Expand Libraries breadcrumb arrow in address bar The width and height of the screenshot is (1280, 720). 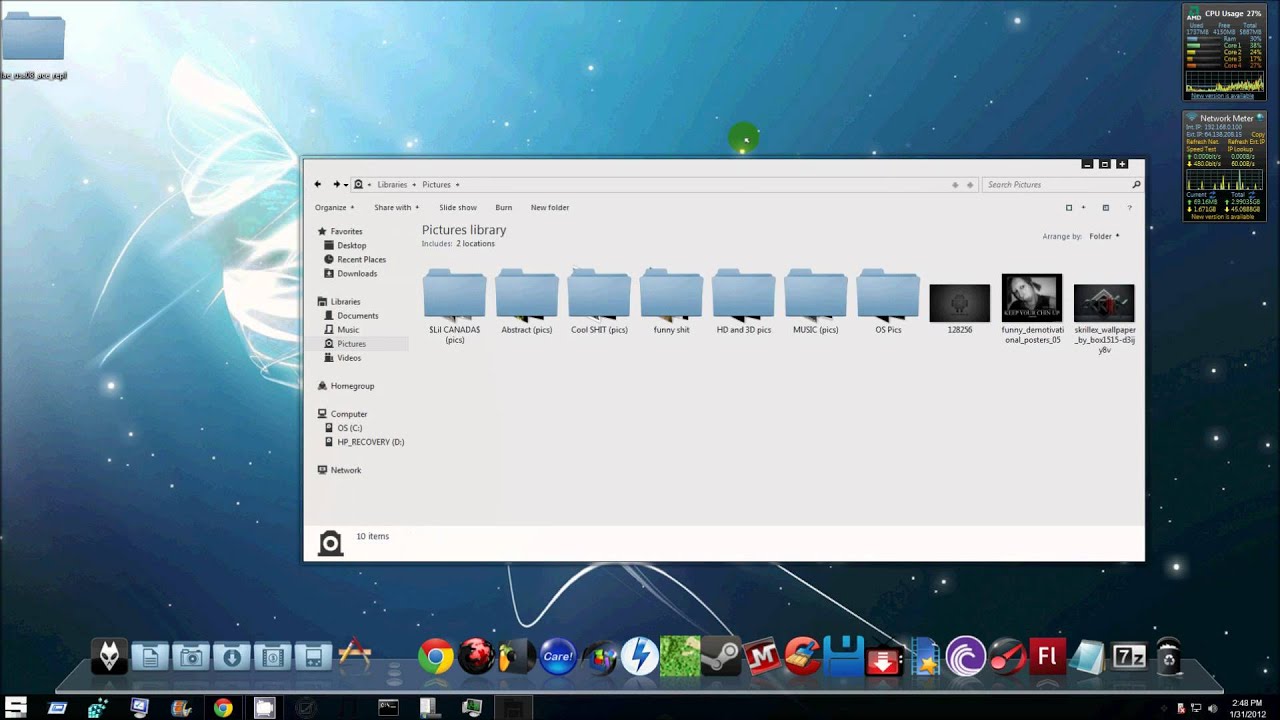(x=414, y=185)
